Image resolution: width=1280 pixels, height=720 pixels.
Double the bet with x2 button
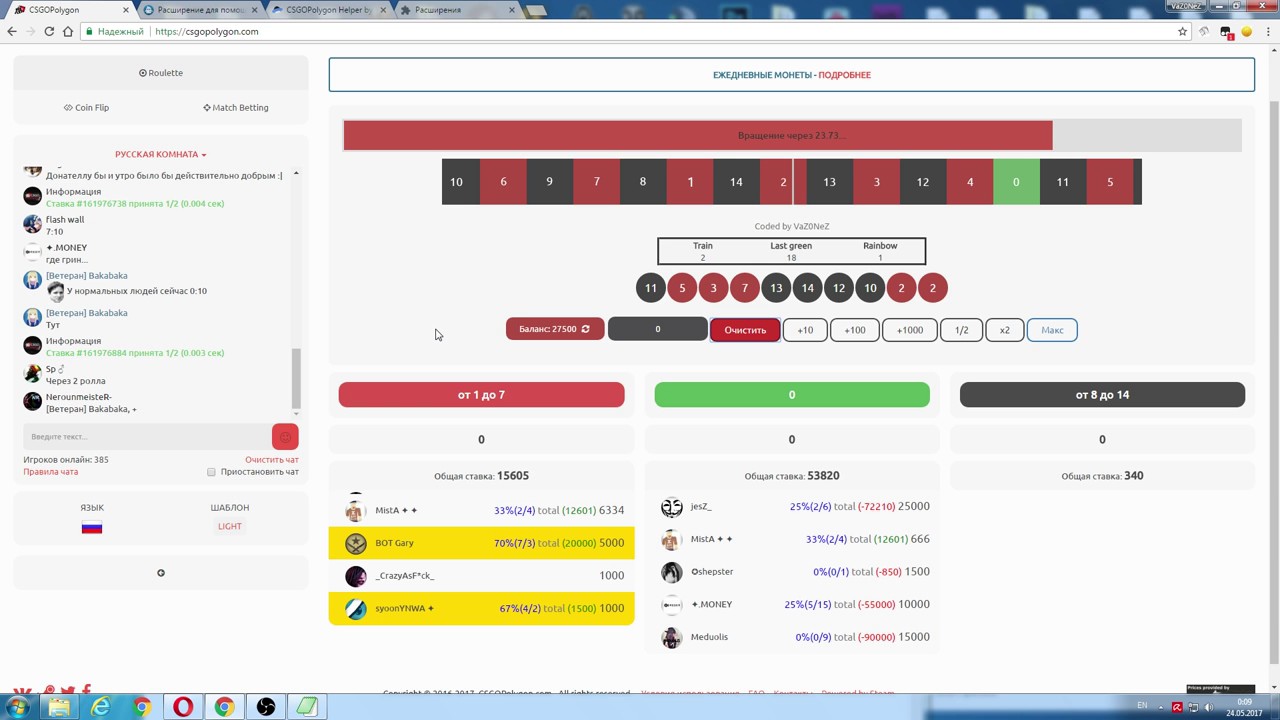point(1004,329)
